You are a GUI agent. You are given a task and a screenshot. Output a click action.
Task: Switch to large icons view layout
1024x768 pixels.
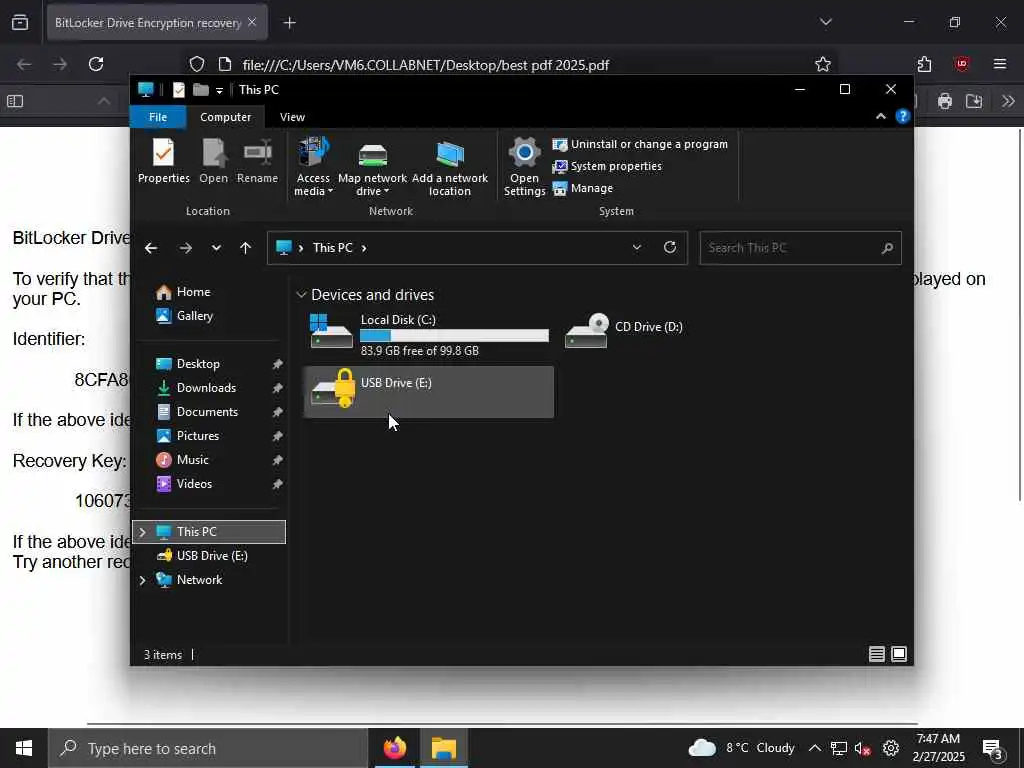coord(899,654)
